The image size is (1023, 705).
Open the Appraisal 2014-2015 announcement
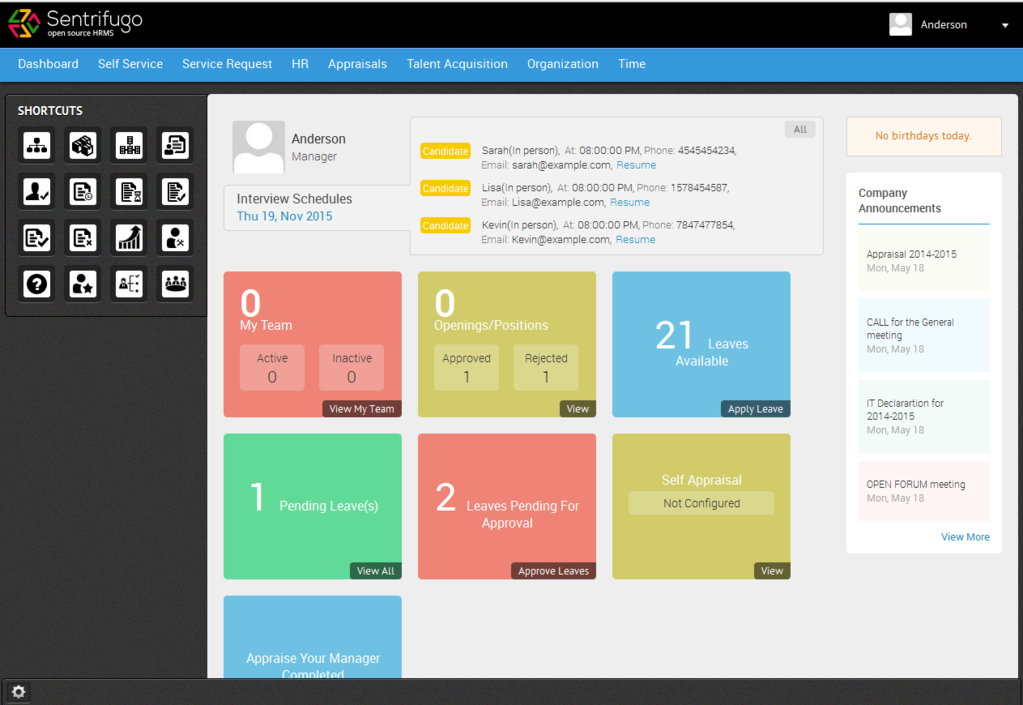924,261
